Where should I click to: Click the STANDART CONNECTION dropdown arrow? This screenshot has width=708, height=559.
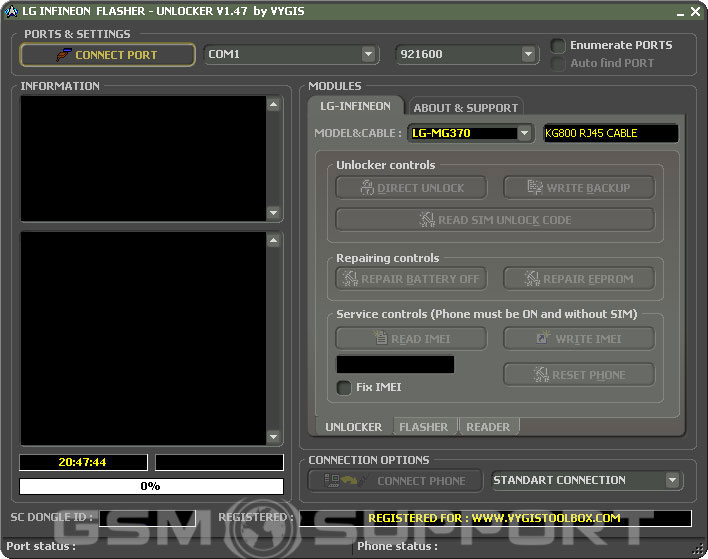click(672, 480)
